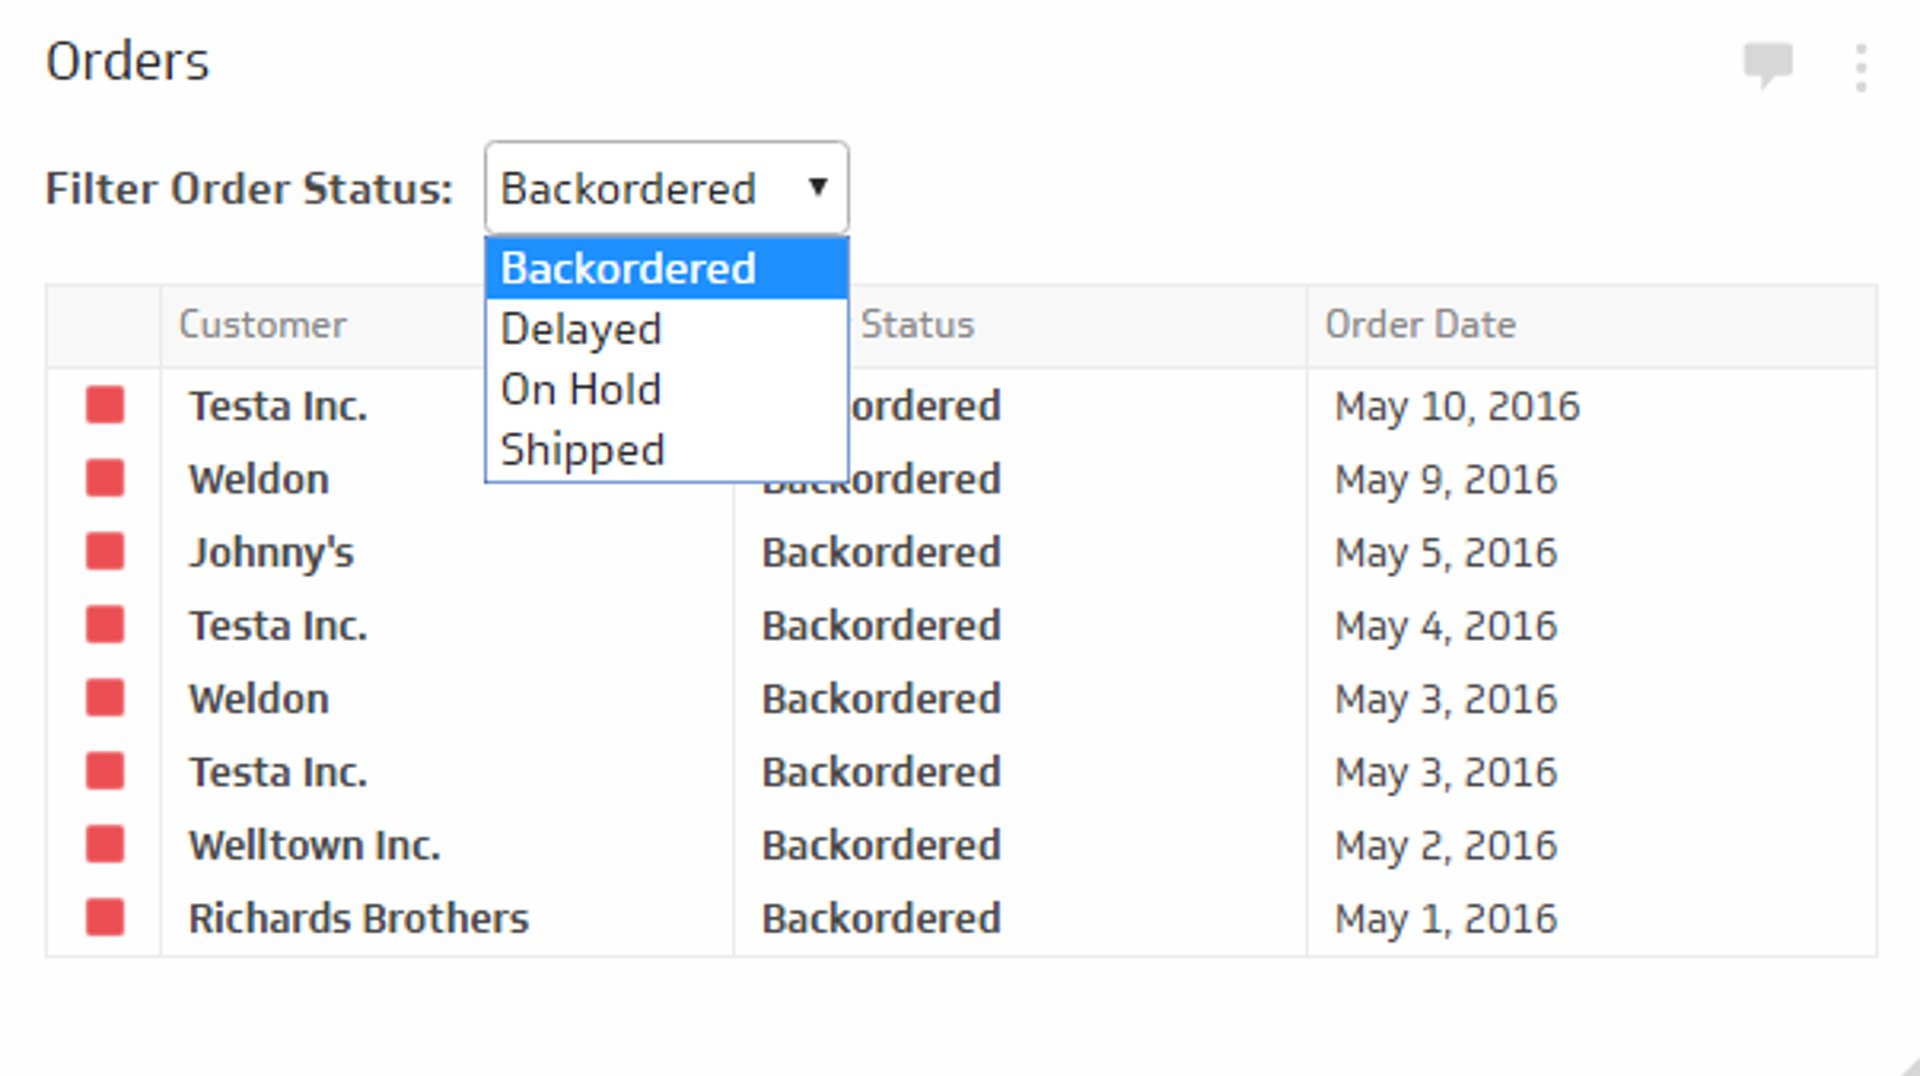
Task: Click the Welltown Inc. customer entry
Action: [314, 844]
